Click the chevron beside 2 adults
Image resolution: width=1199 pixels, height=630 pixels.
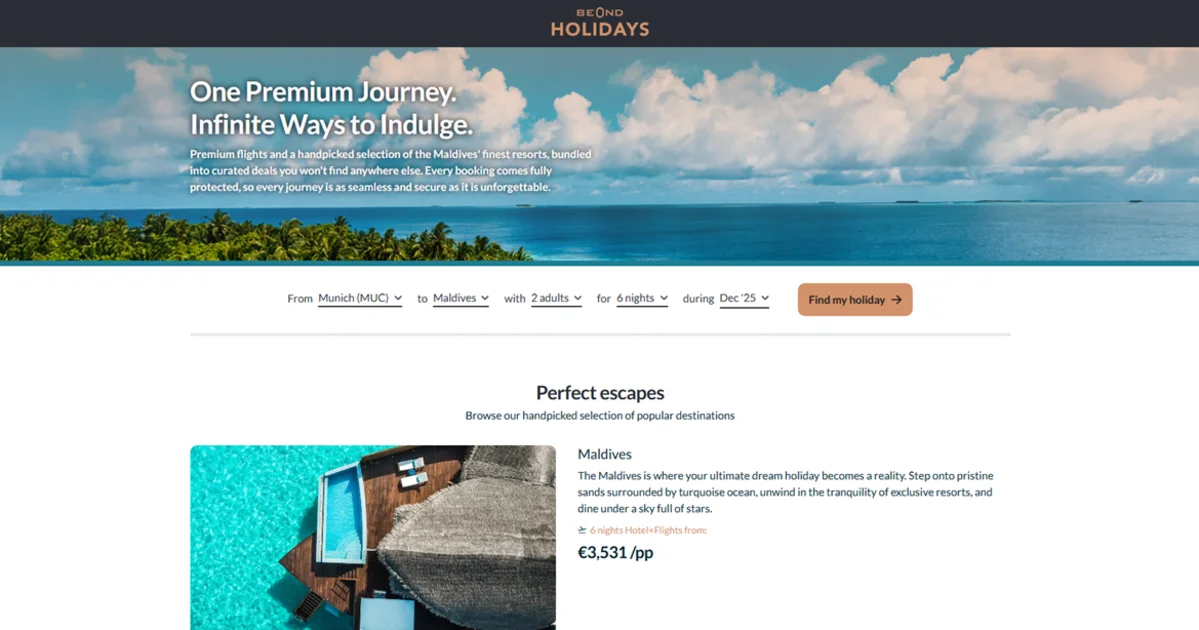click(577, 298)
